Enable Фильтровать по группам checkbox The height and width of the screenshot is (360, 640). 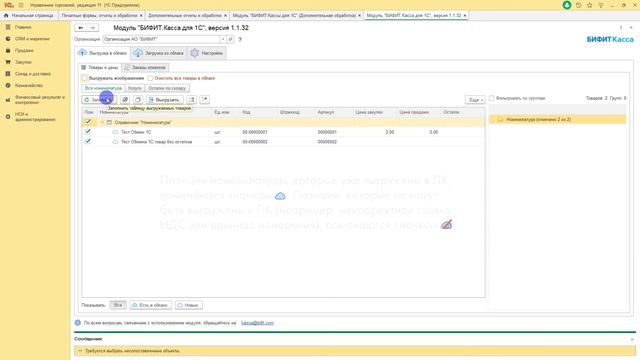pos(491,98)
